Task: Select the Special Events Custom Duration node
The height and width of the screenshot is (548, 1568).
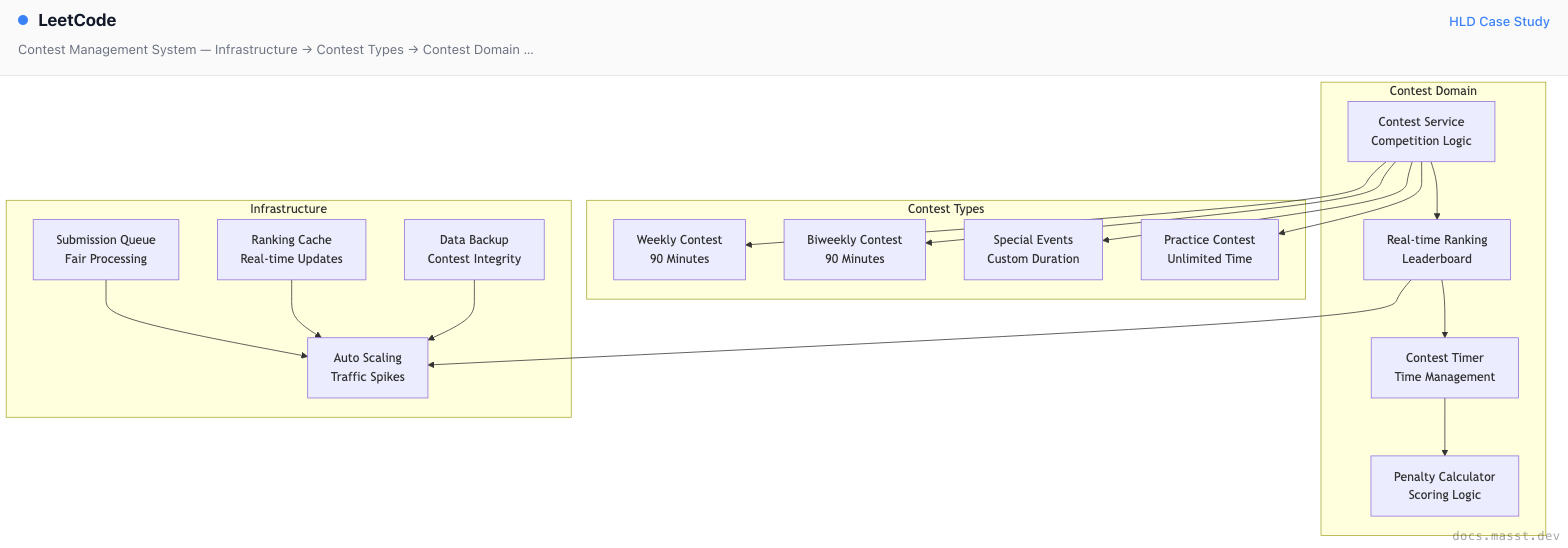Action: (x=1033, y=249)
